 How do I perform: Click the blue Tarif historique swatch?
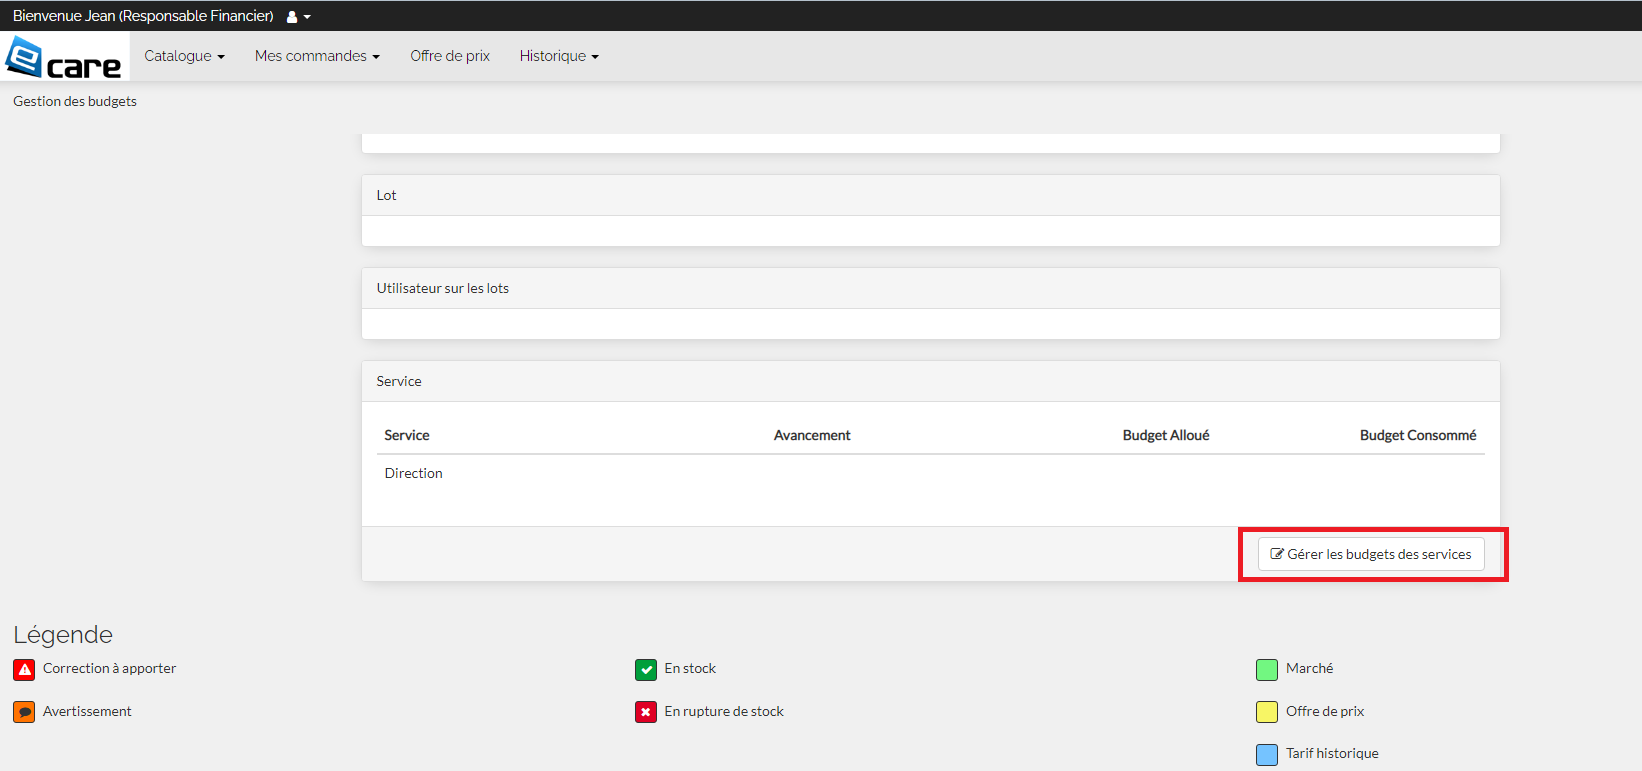pyautogui.click(x=1267, y=754)
